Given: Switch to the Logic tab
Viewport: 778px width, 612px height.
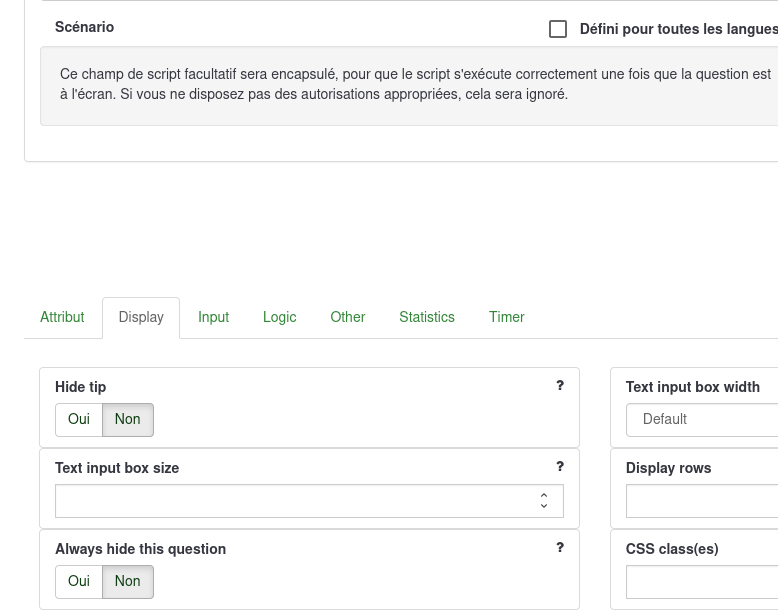Looking at the screenshot, I should [x=279, y=317].
